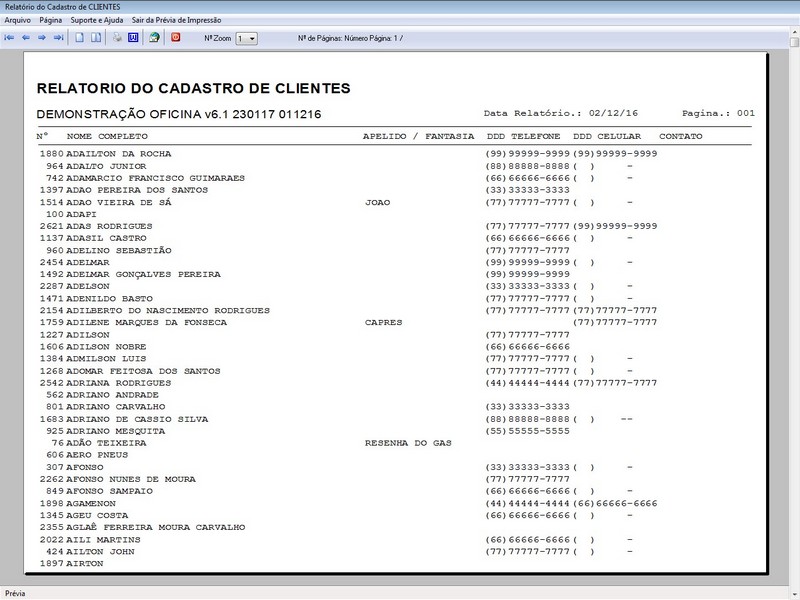
Task: Click the name ADENILDO BASTO
Action: coord(109,298)
